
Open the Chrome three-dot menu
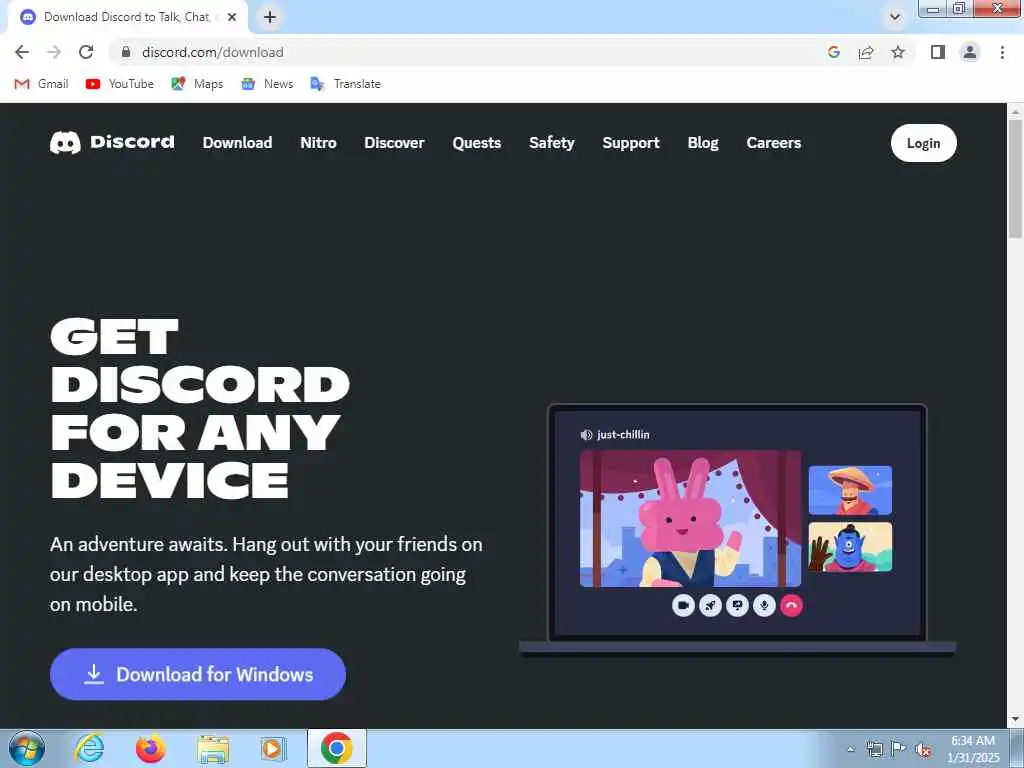pos(1002,52)
